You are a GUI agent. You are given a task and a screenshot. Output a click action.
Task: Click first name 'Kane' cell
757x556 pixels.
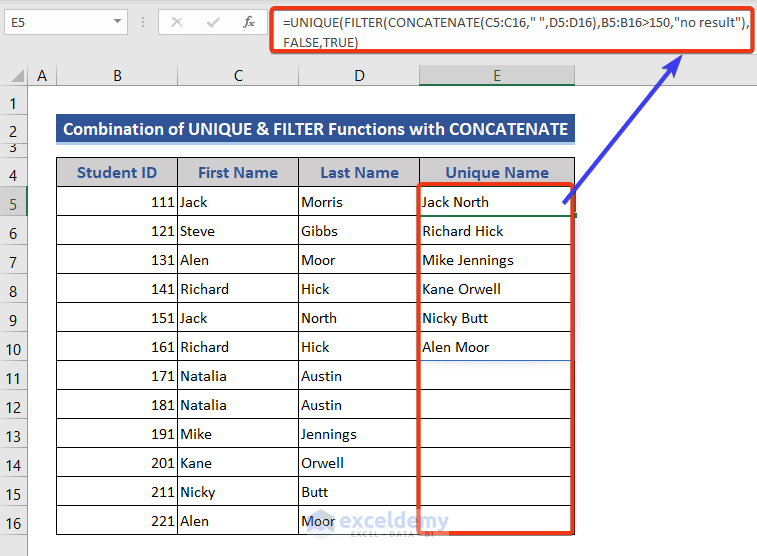click(238, 462)
